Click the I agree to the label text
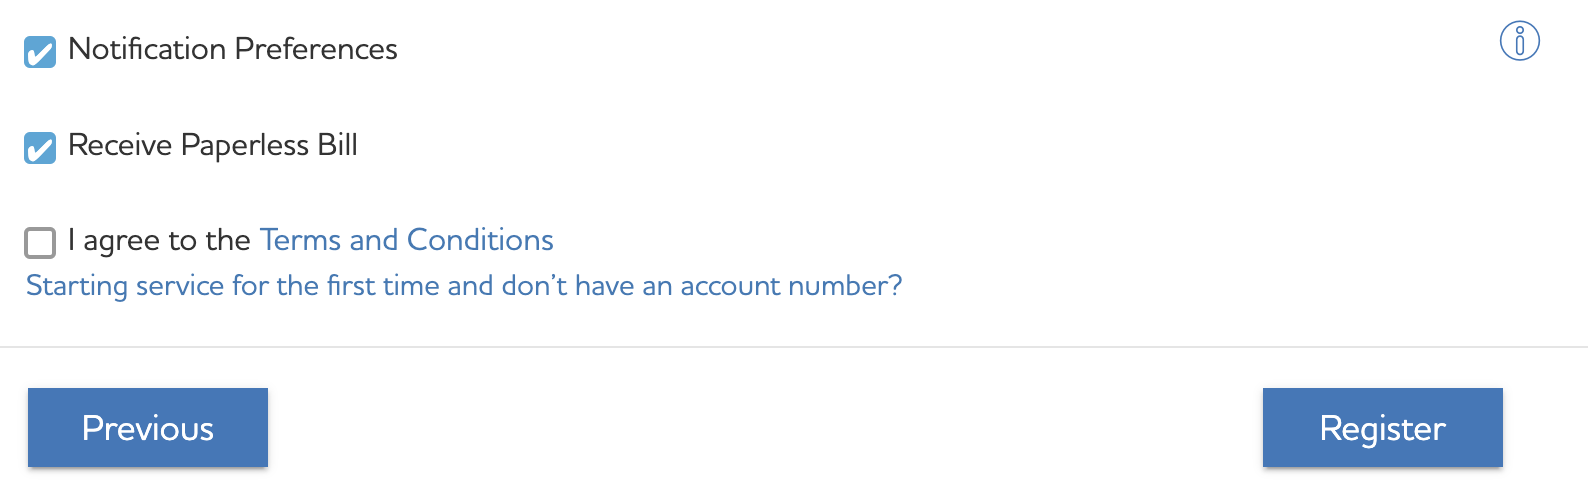The image size is (1588, 502). tap(159, 240)
